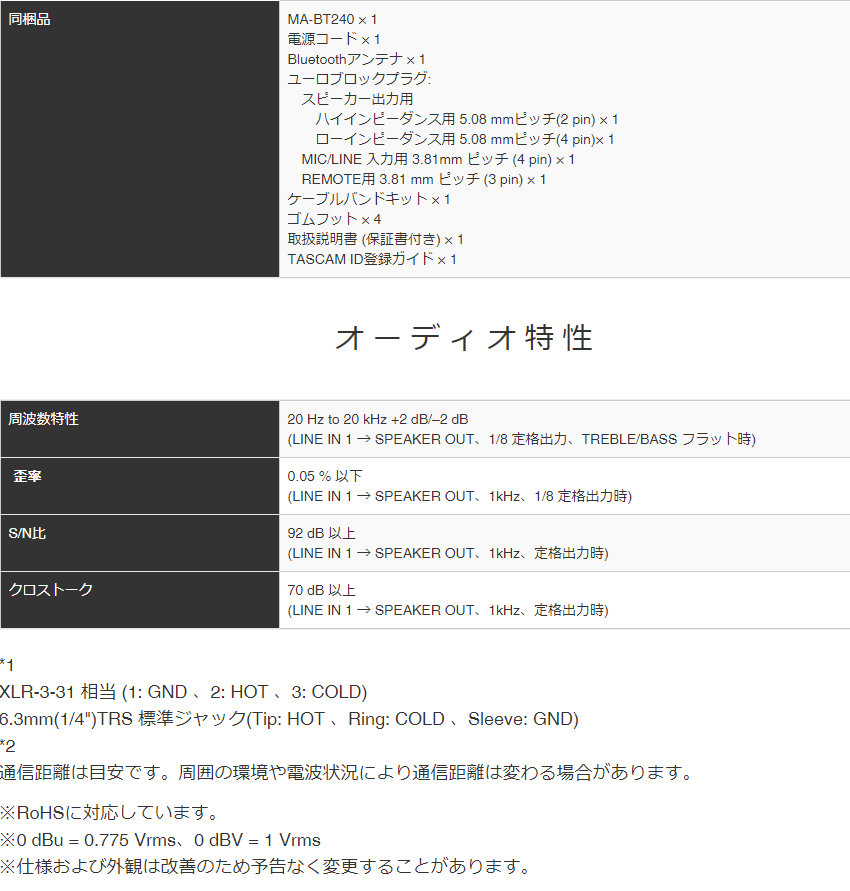The height and width of the screenshot is (891, 850).
Task: Click the 同梱品 row header cell
Action: point(30,20)
